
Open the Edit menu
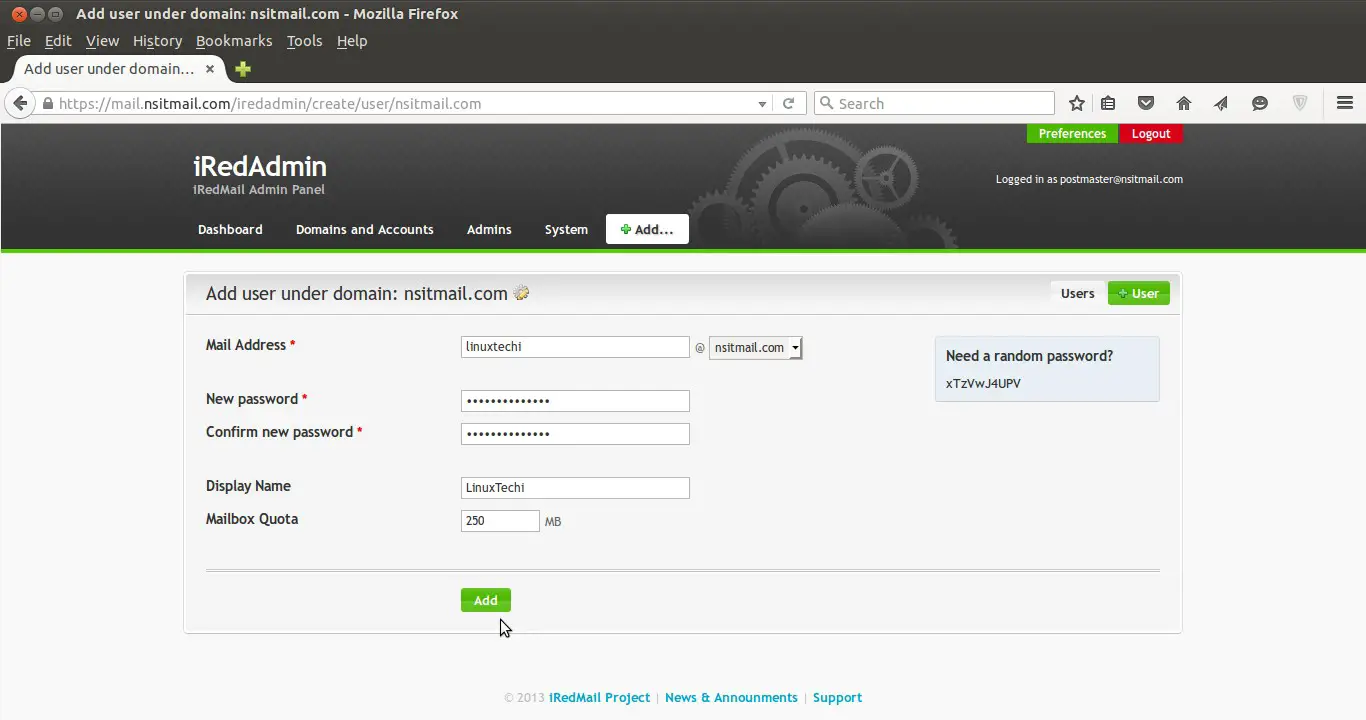[58, 41]
